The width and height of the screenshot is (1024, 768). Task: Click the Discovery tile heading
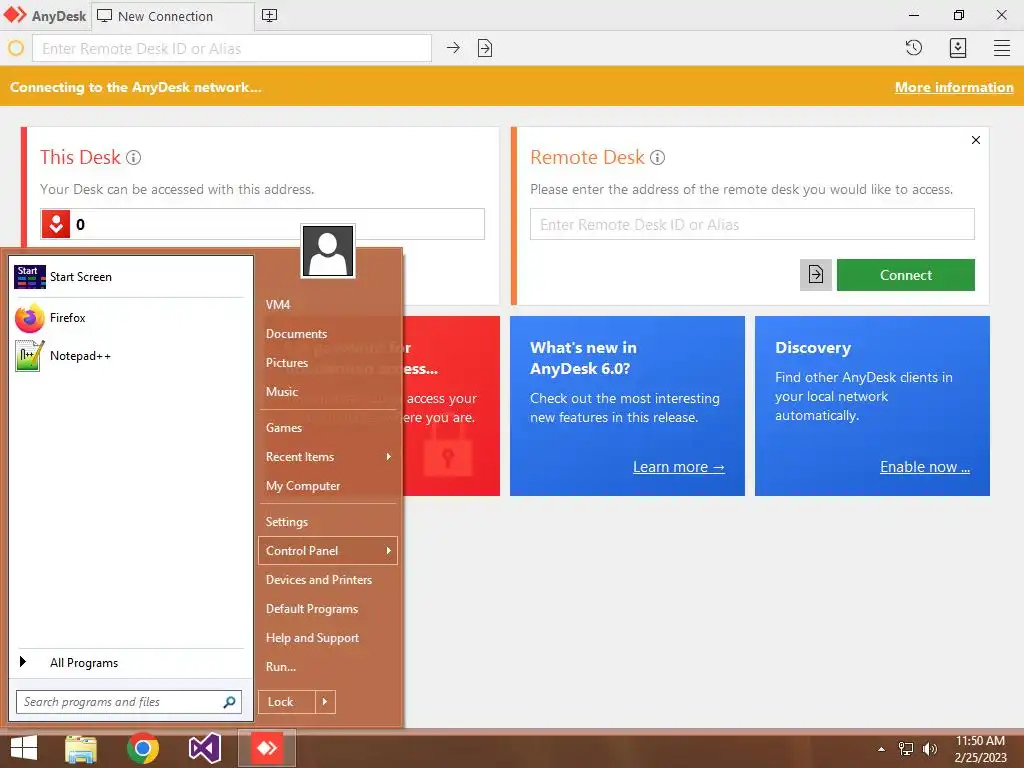813,347
